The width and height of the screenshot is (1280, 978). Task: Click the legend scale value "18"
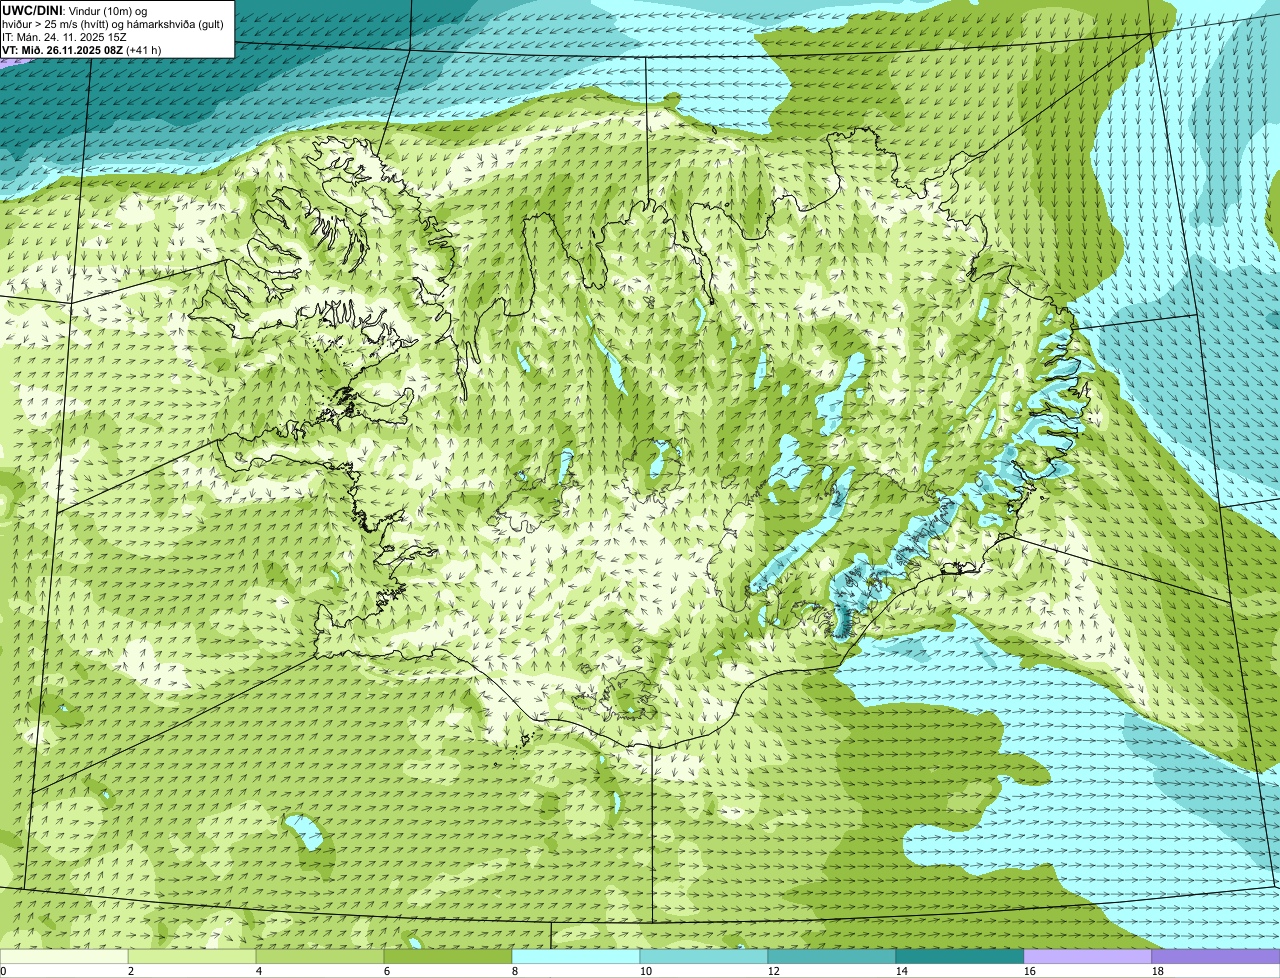(x=1158, y=971)
